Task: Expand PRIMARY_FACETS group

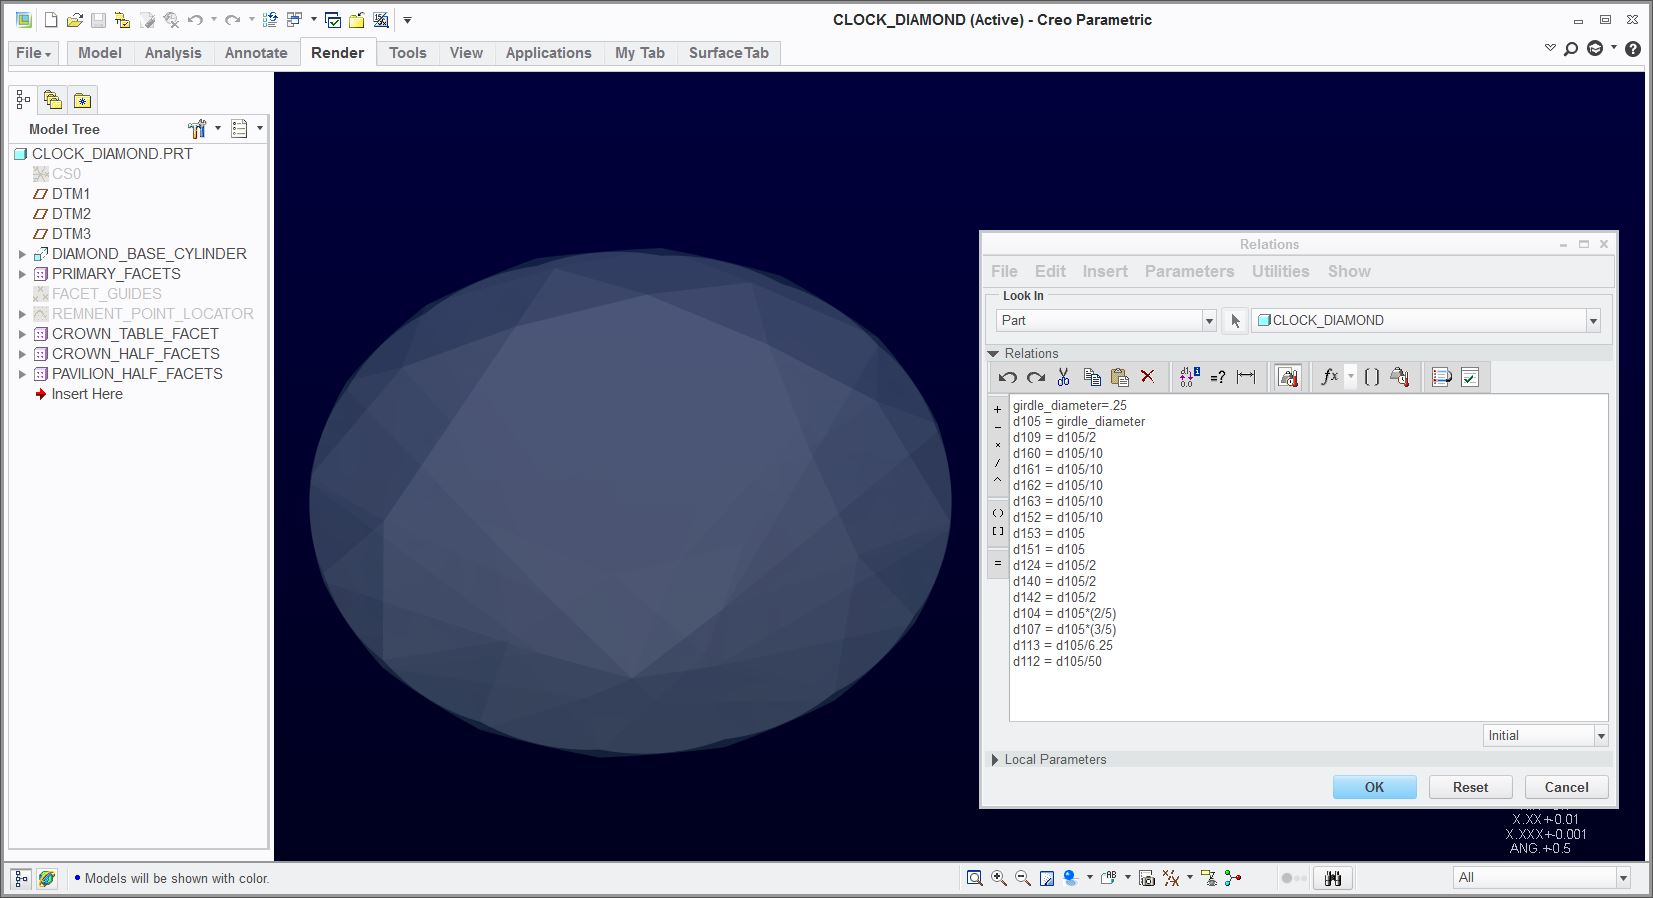Action: pyautogui.click(x=22, y=274)
